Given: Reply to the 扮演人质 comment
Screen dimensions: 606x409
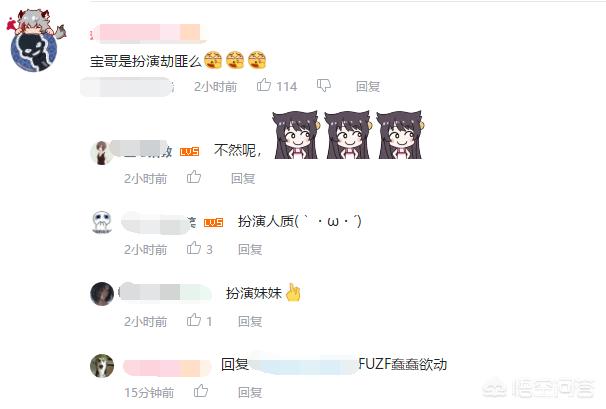Looking at the screenshot, I should [x=250, y=249].
